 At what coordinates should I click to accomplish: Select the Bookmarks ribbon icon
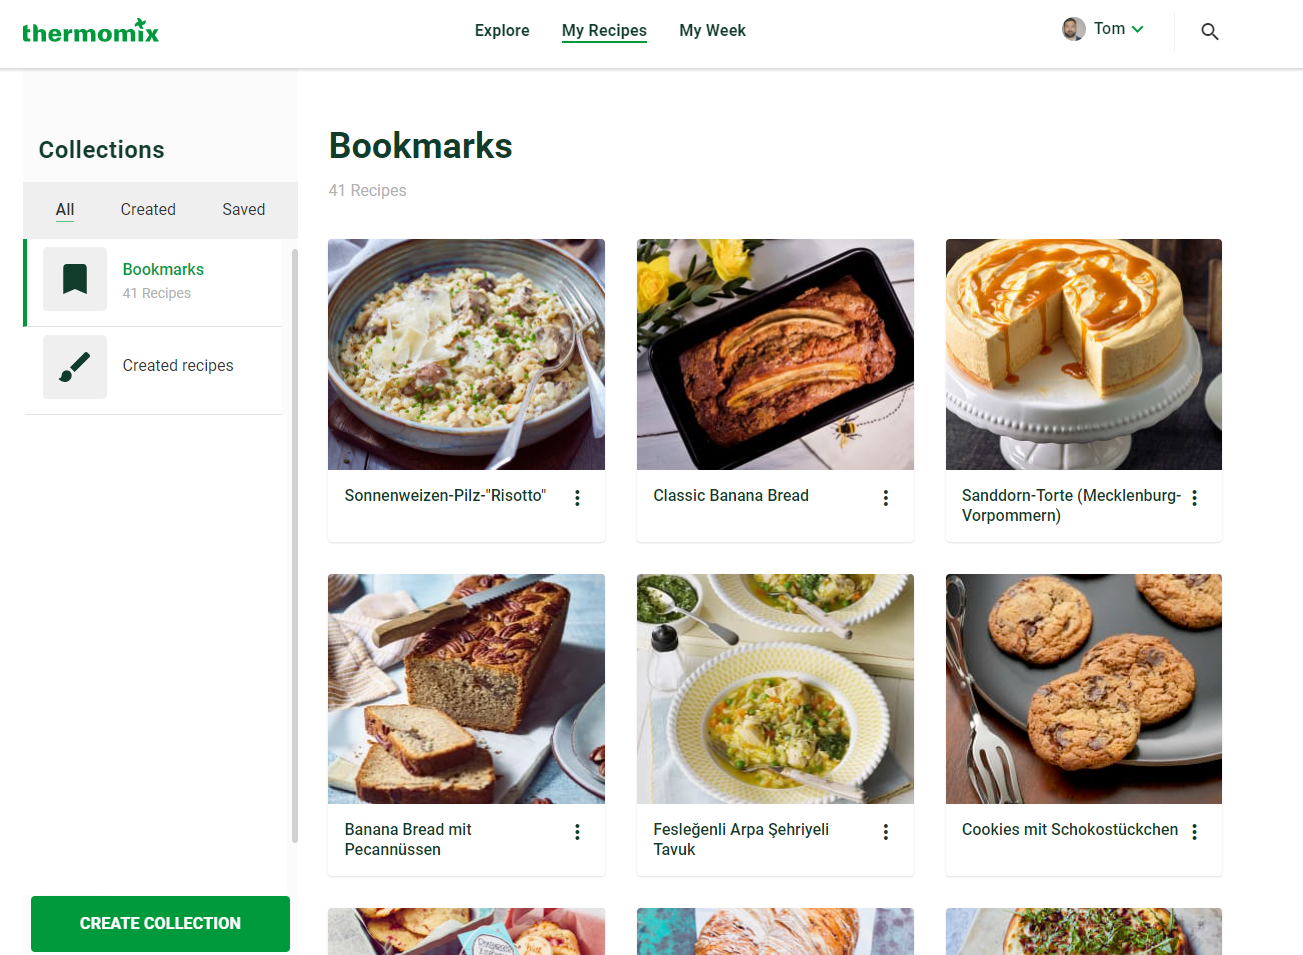click(x=75, y=279)
